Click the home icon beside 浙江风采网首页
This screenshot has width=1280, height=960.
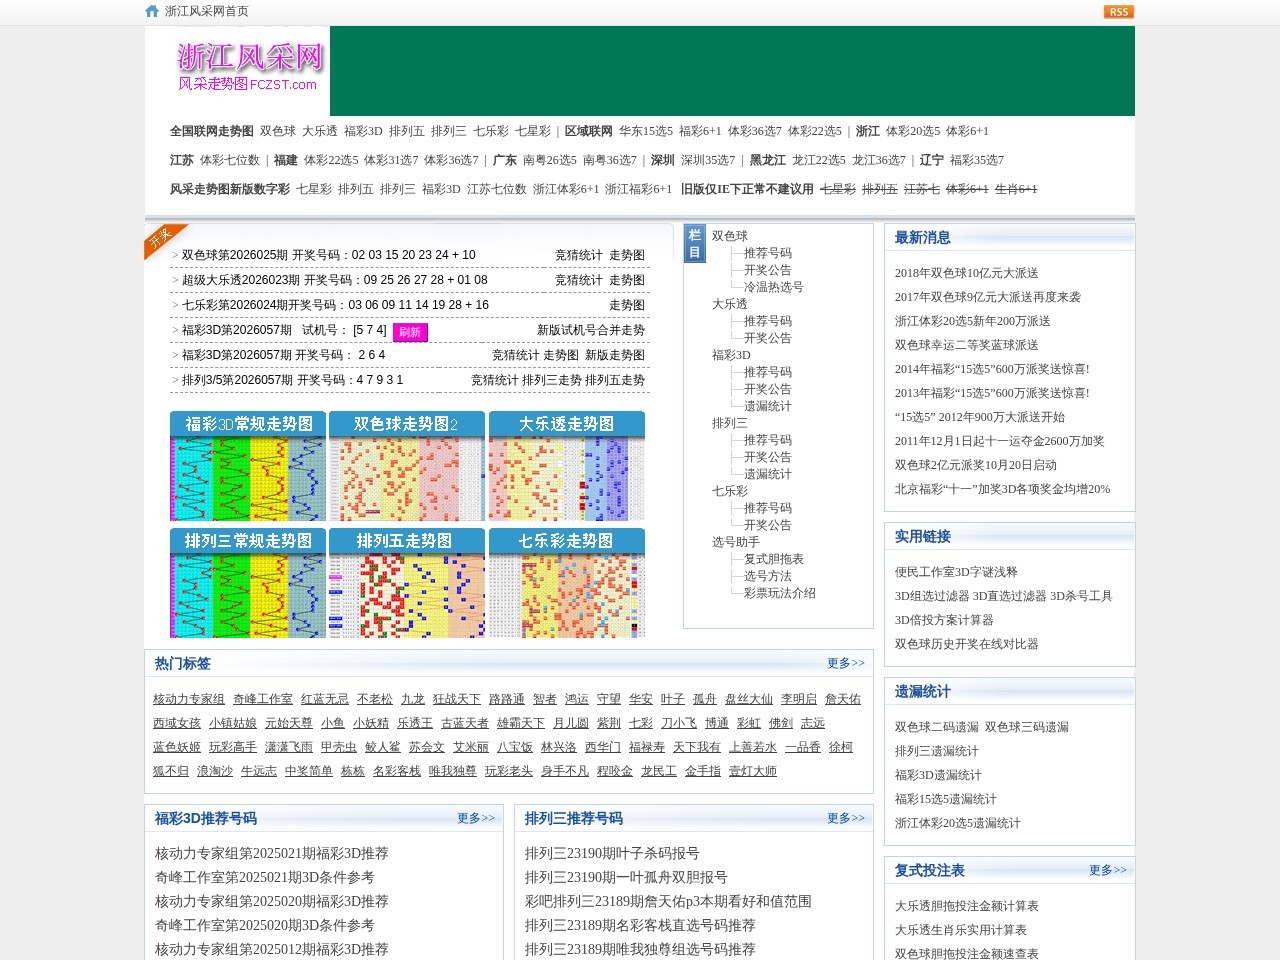pos(152,11)
